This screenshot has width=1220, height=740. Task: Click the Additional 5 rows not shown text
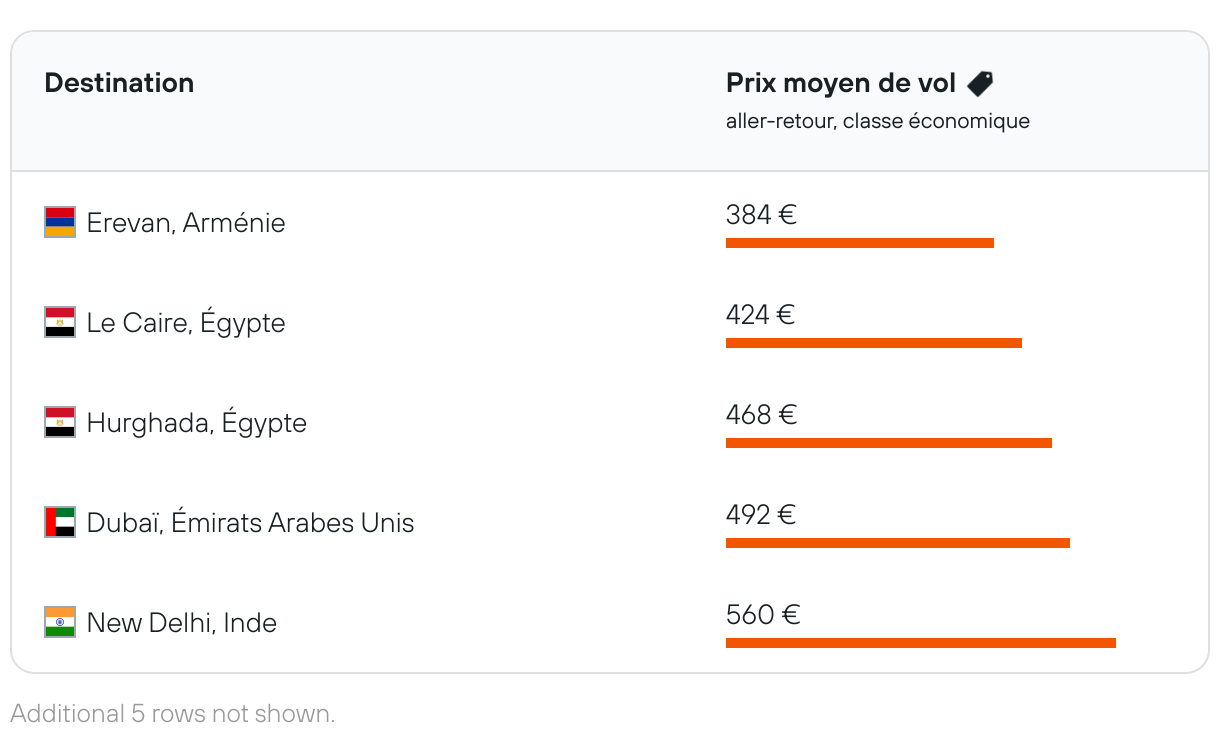(x=172, y=714)
